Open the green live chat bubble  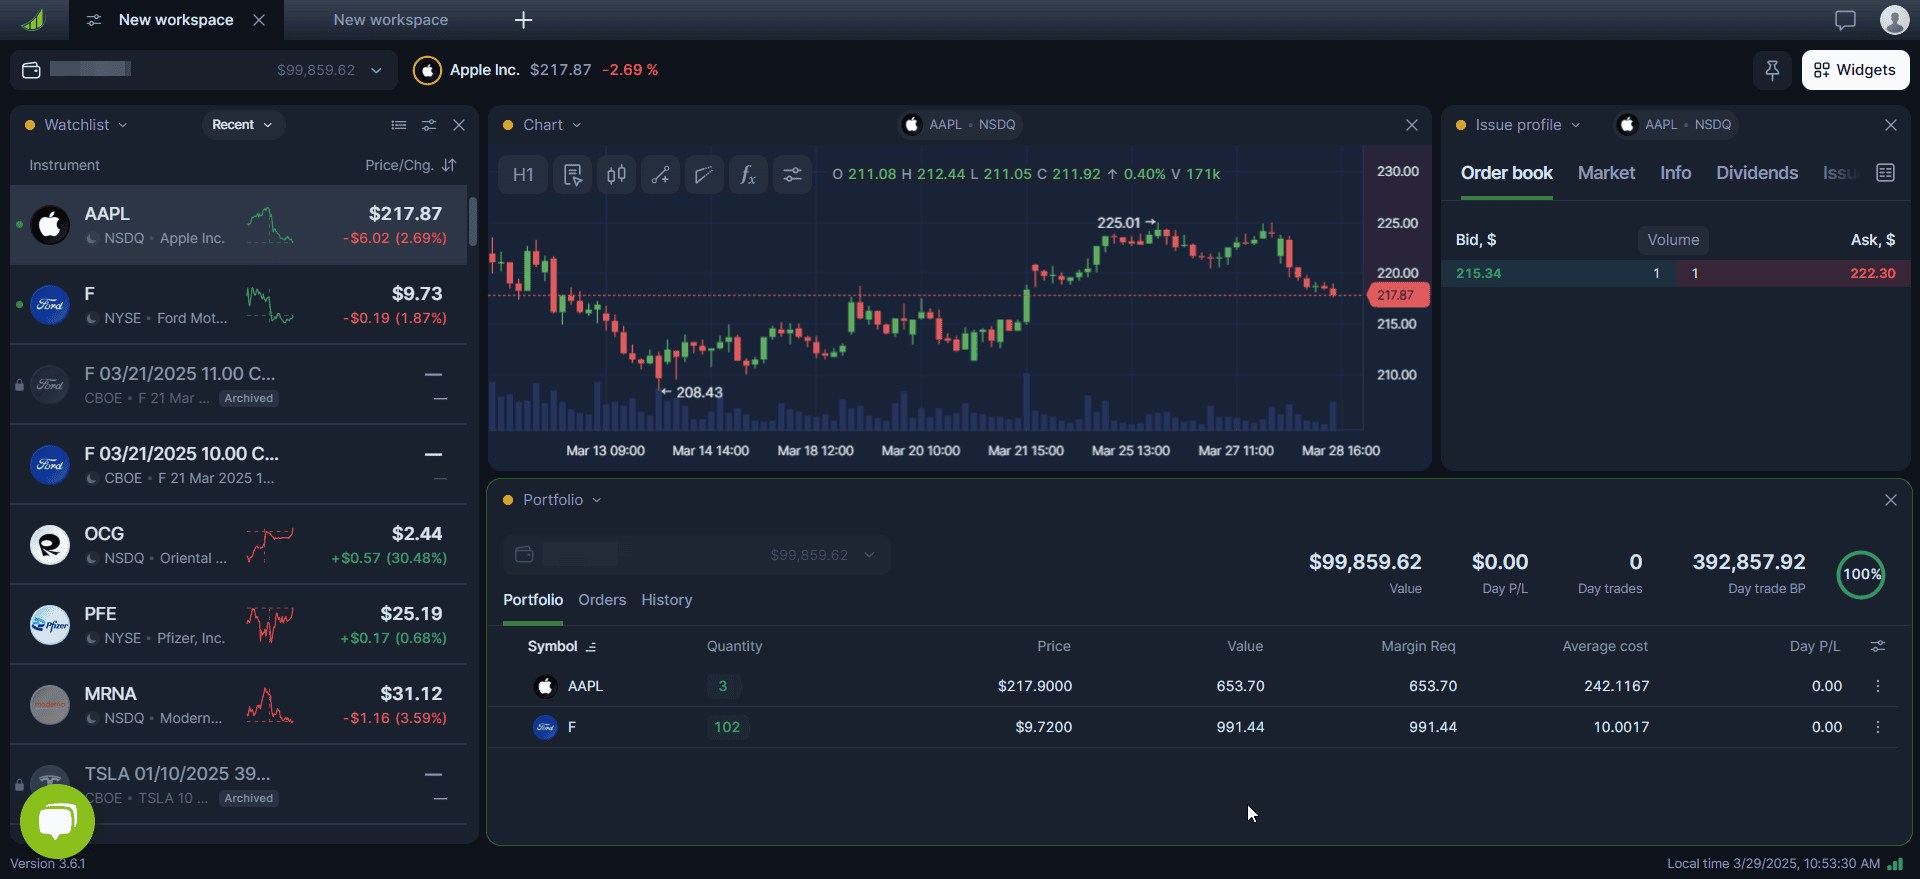pyautogui.click(x=58, y=821)
